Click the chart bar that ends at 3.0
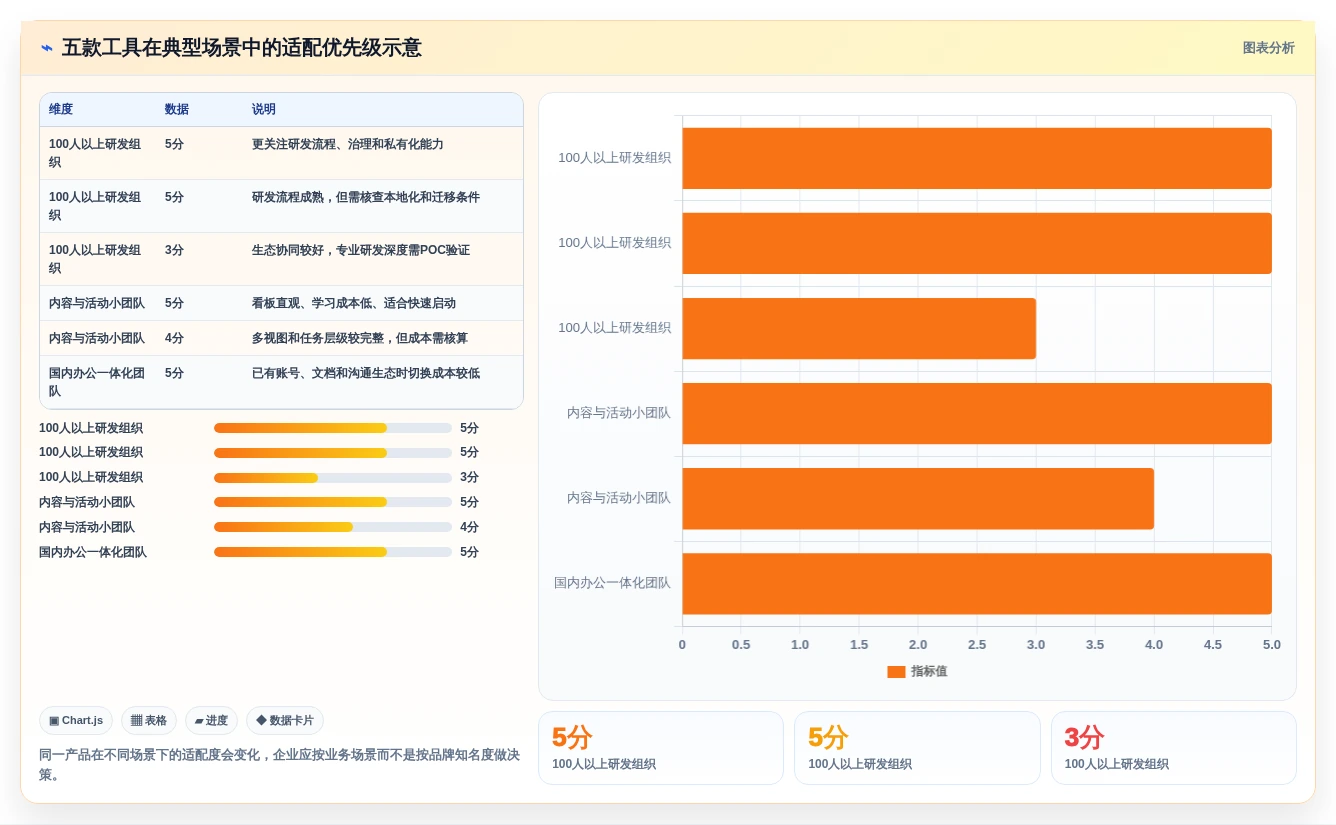The height and width of the screenshot is (825, 1336). pyautogui.click(x=859, y=328)
